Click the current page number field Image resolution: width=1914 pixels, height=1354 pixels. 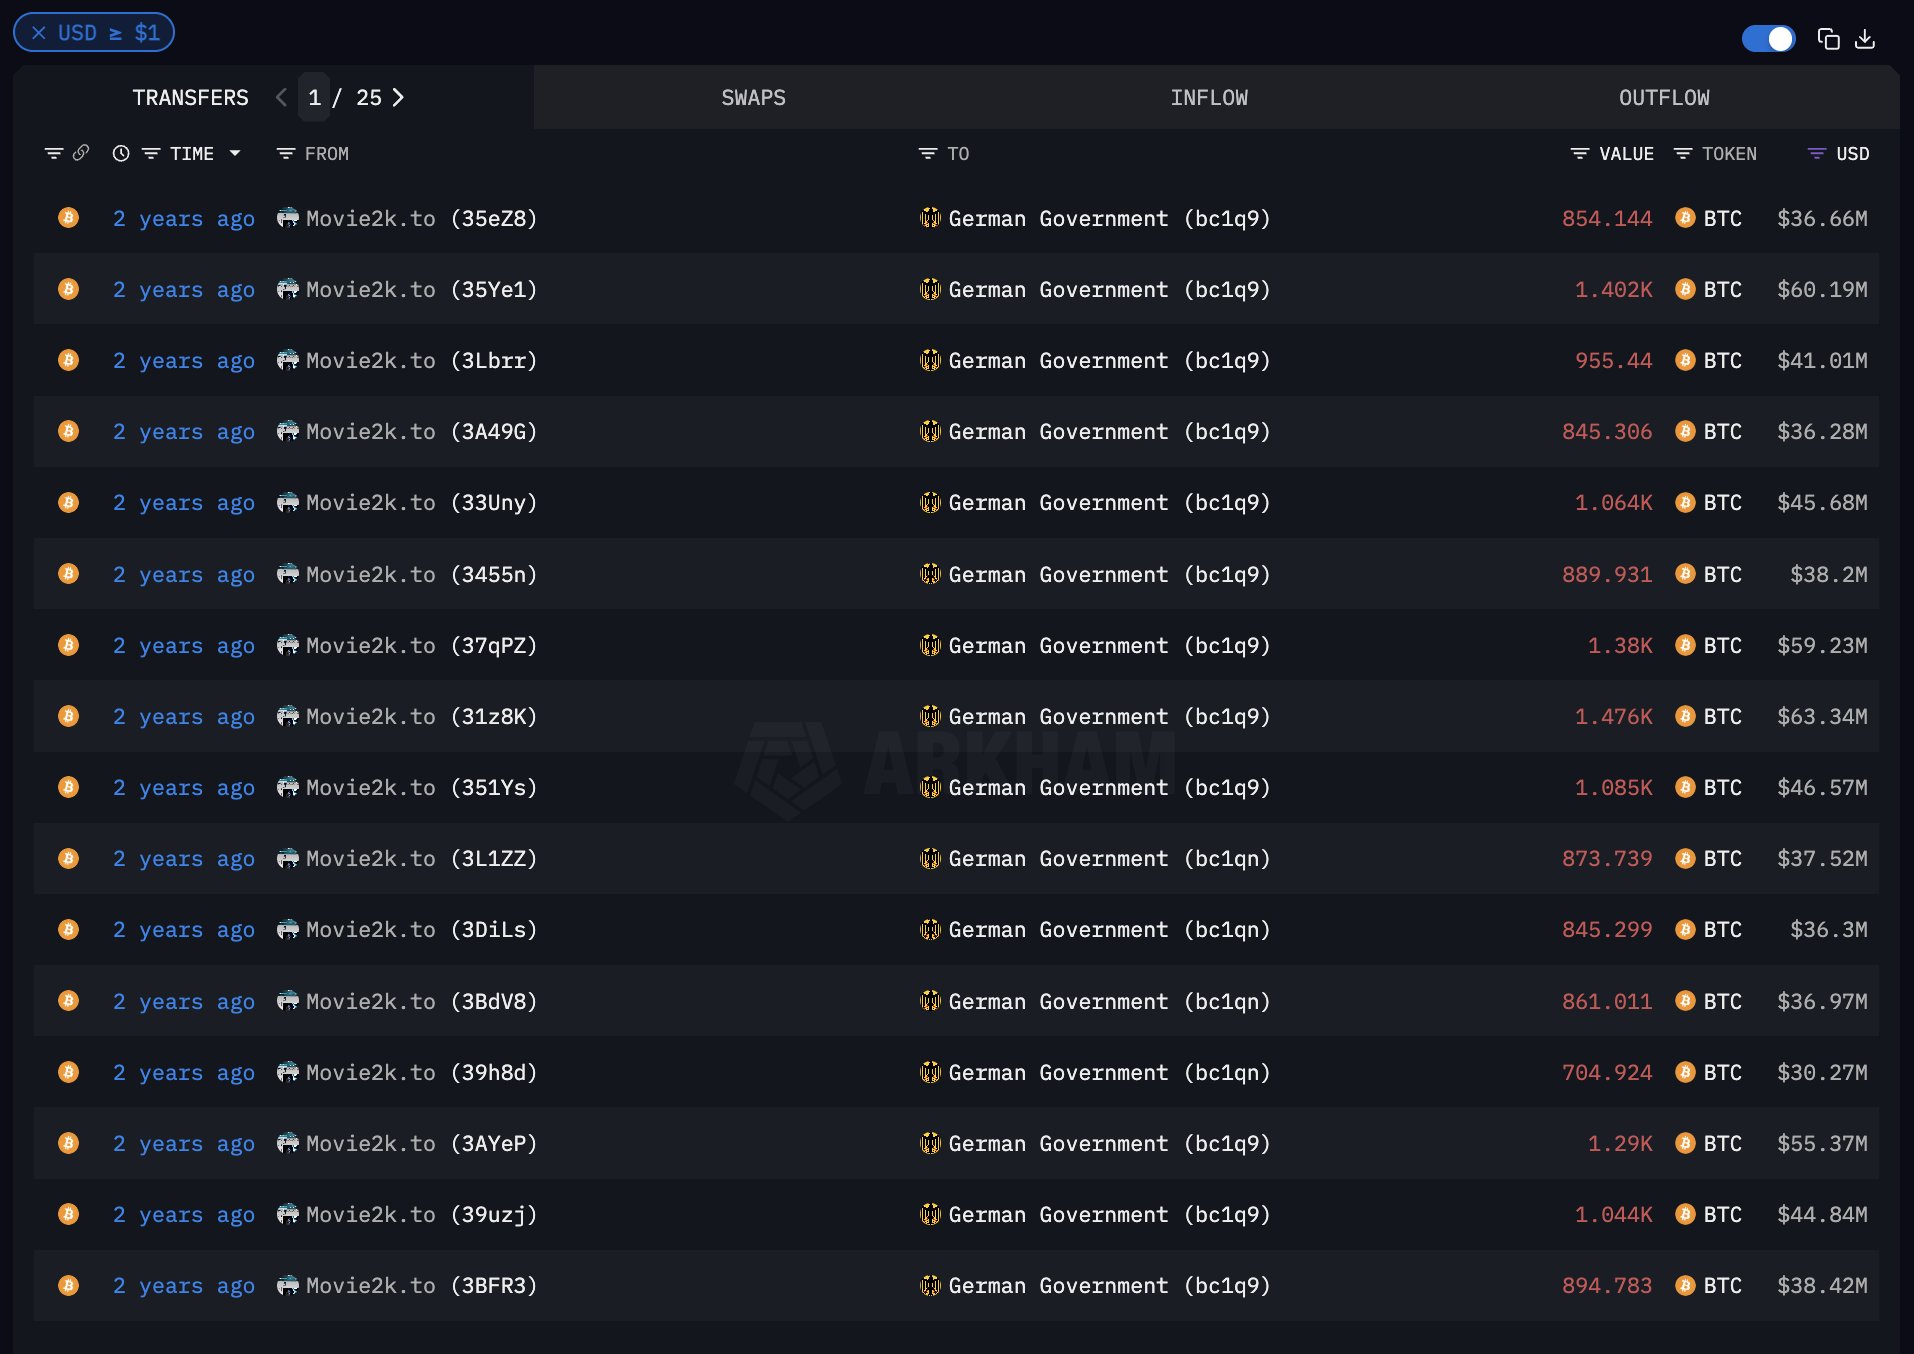[314, 97]
